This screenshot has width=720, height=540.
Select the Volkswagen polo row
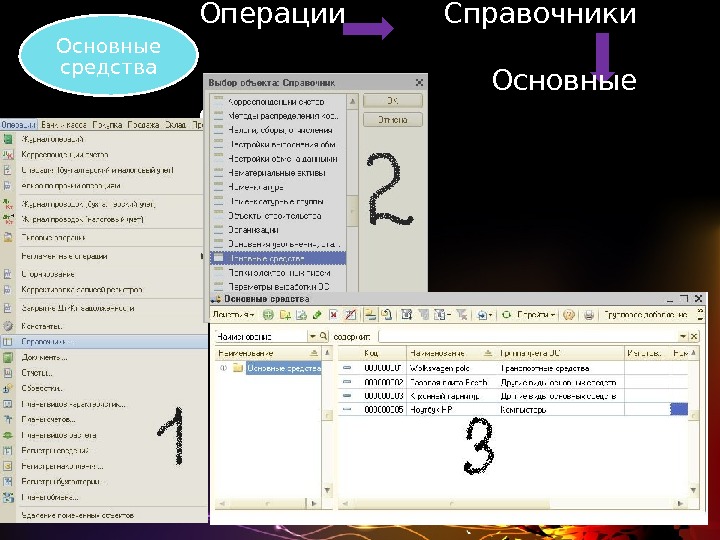pos(513,368)
